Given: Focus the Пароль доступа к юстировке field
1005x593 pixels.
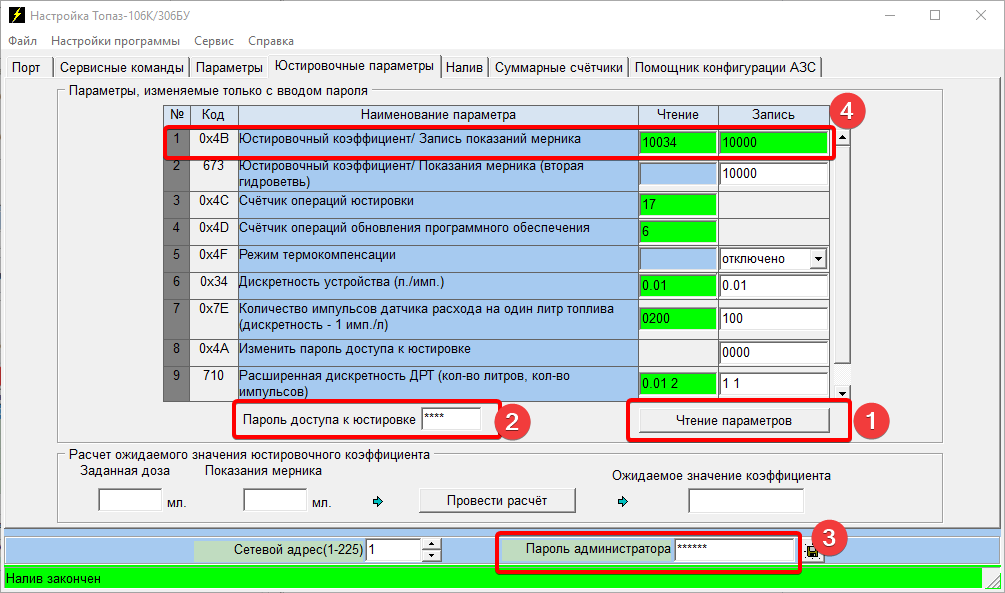Looking at the screenshot, I should (x=451, y=419).
